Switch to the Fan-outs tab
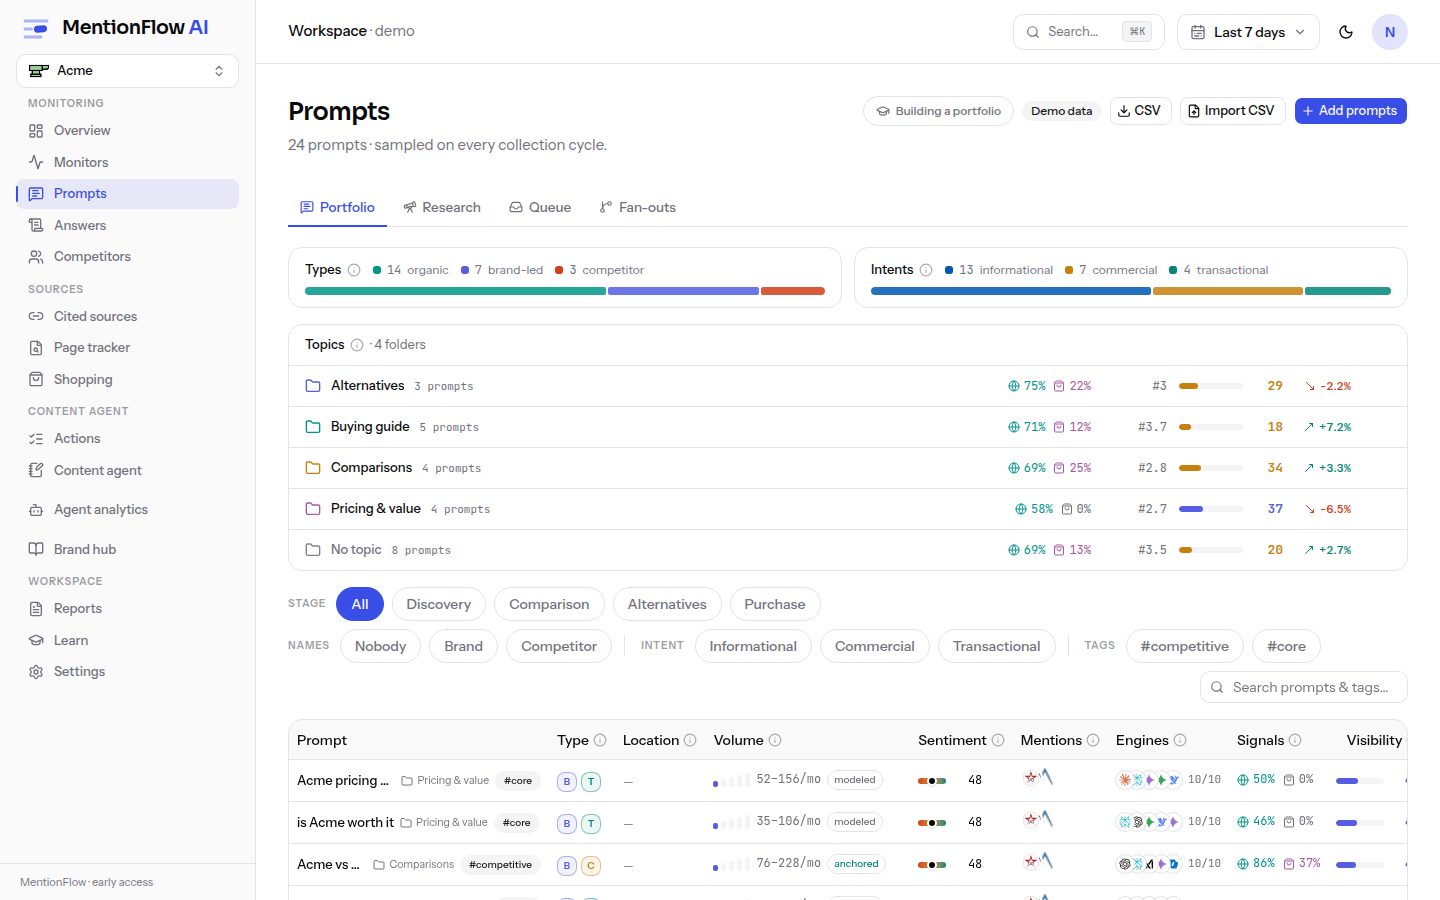1440x900 pixels. [x=638, y=207]
